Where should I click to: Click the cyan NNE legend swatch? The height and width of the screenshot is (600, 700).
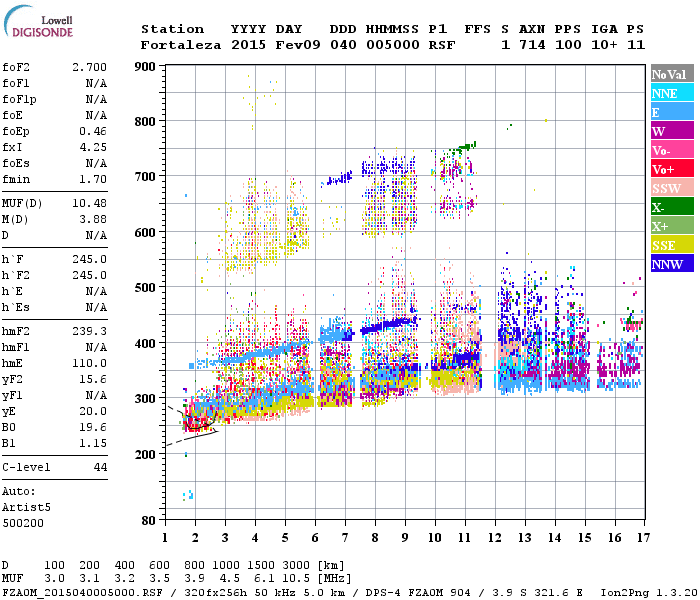click(672, 93)
